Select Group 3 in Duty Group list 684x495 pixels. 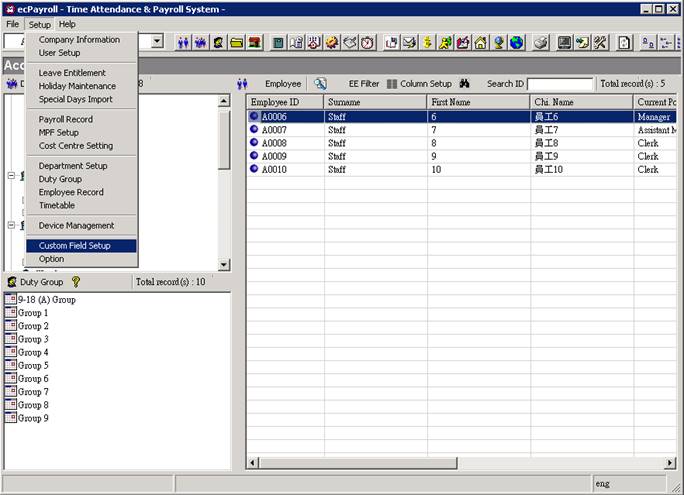pos(27,339)
